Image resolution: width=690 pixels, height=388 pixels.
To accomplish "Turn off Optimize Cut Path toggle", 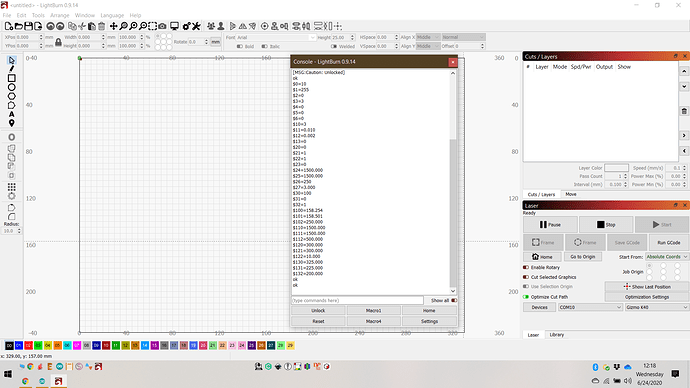I will tap(526, 297).
